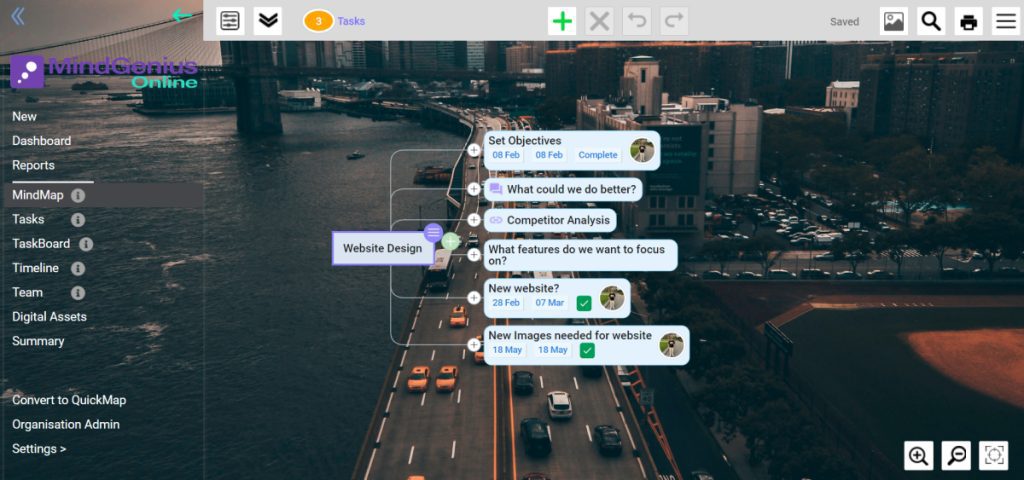Viewport: 1024px width, 480px height.
Task: Click the fit-to-screen icon
Action: pos(994,456)
